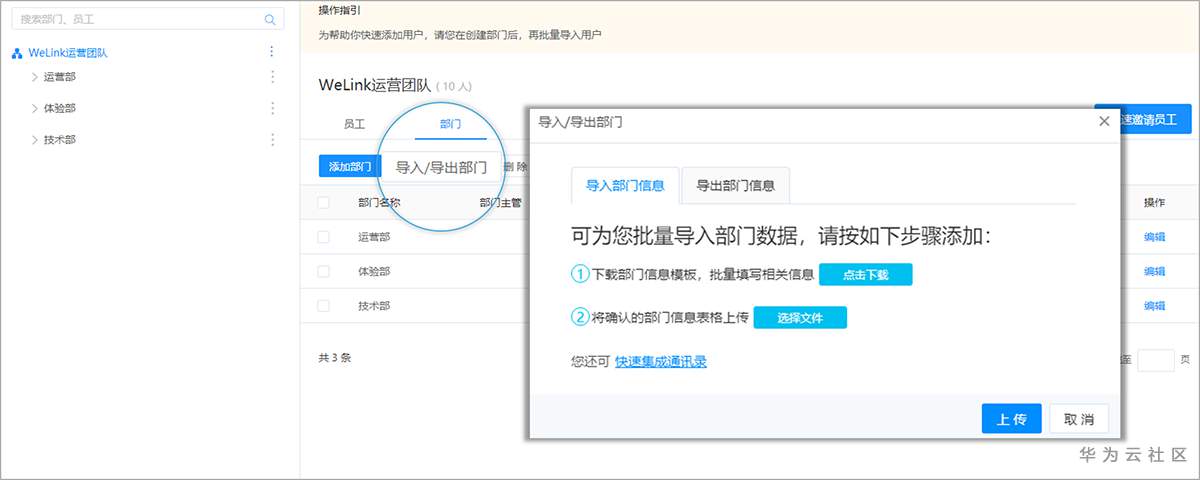
Task: Open the more-options dots for 运营部
Action: coord(272,77)
